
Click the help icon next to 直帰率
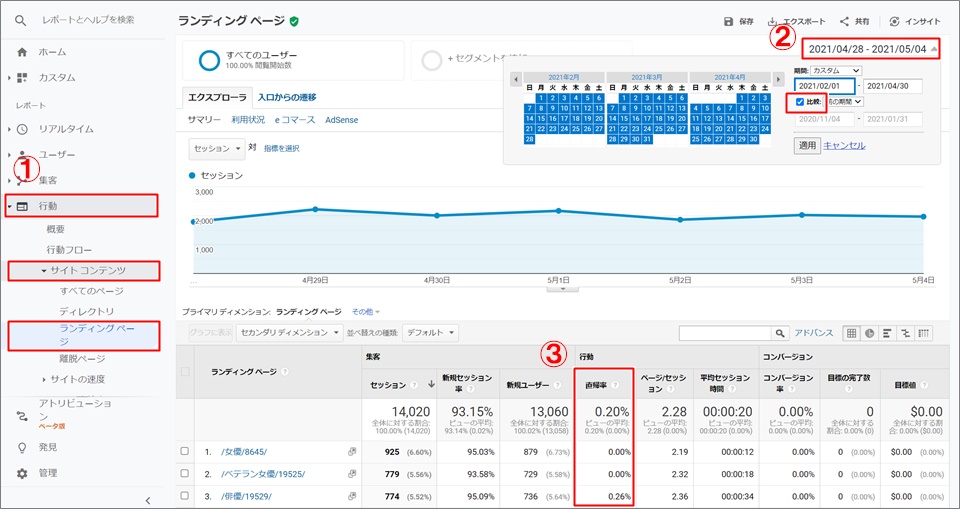point(615,385)
